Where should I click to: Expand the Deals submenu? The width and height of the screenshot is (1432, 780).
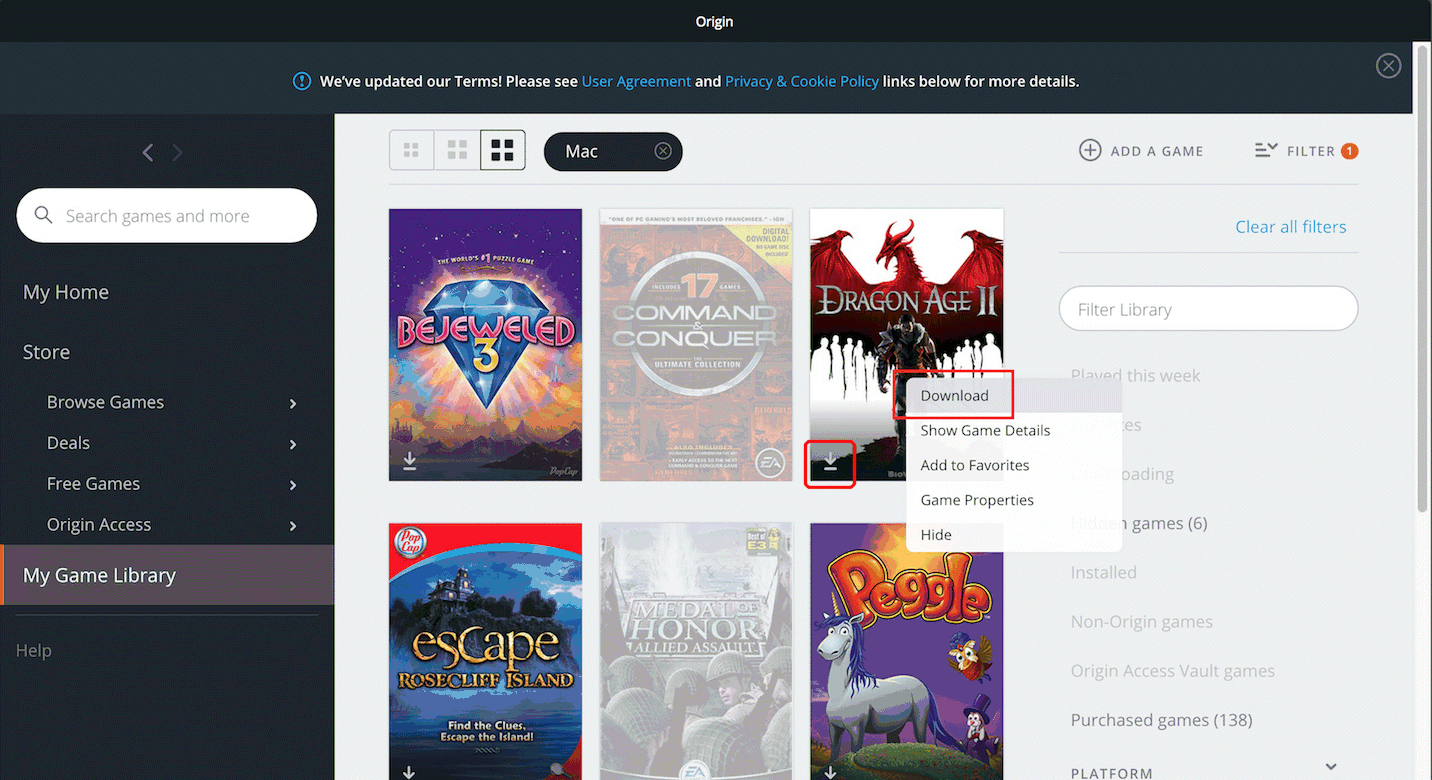pos(293,444)
